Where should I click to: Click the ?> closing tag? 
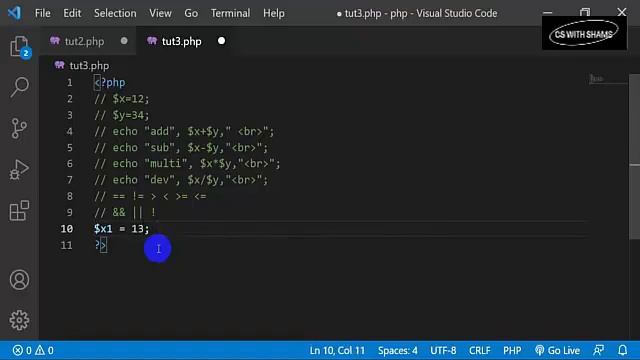click(x=100, y=245)
